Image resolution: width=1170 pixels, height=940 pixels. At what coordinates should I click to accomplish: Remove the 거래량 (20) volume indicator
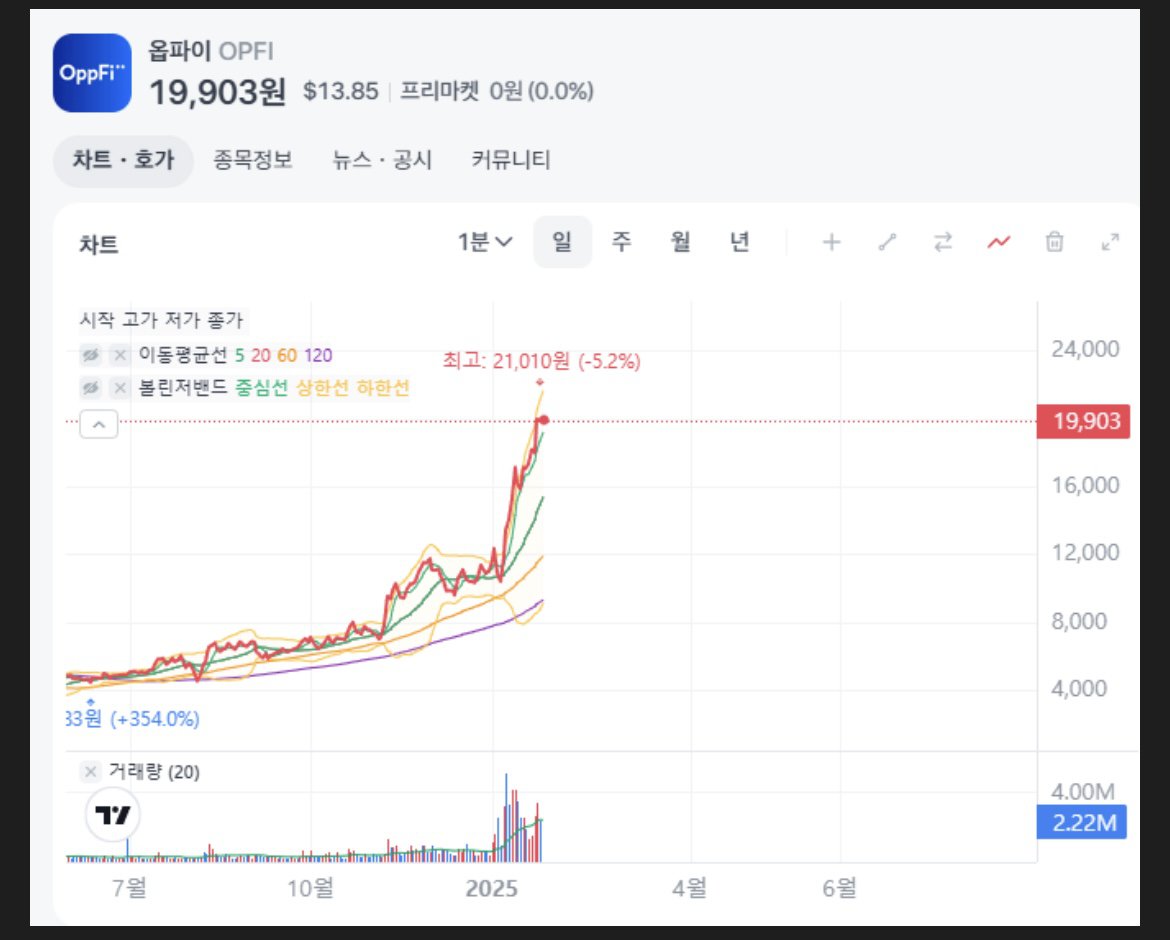pyautogui.click(x=89, y=771)
